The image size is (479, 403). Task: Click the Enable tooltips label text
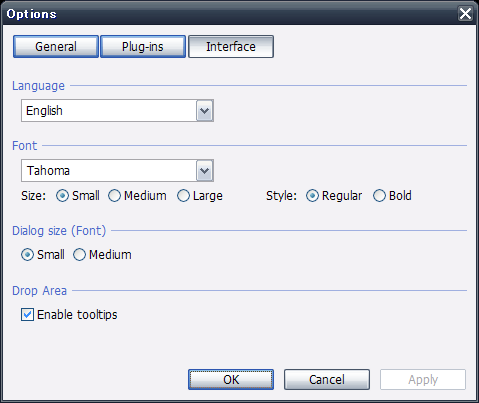coord(77,315)
